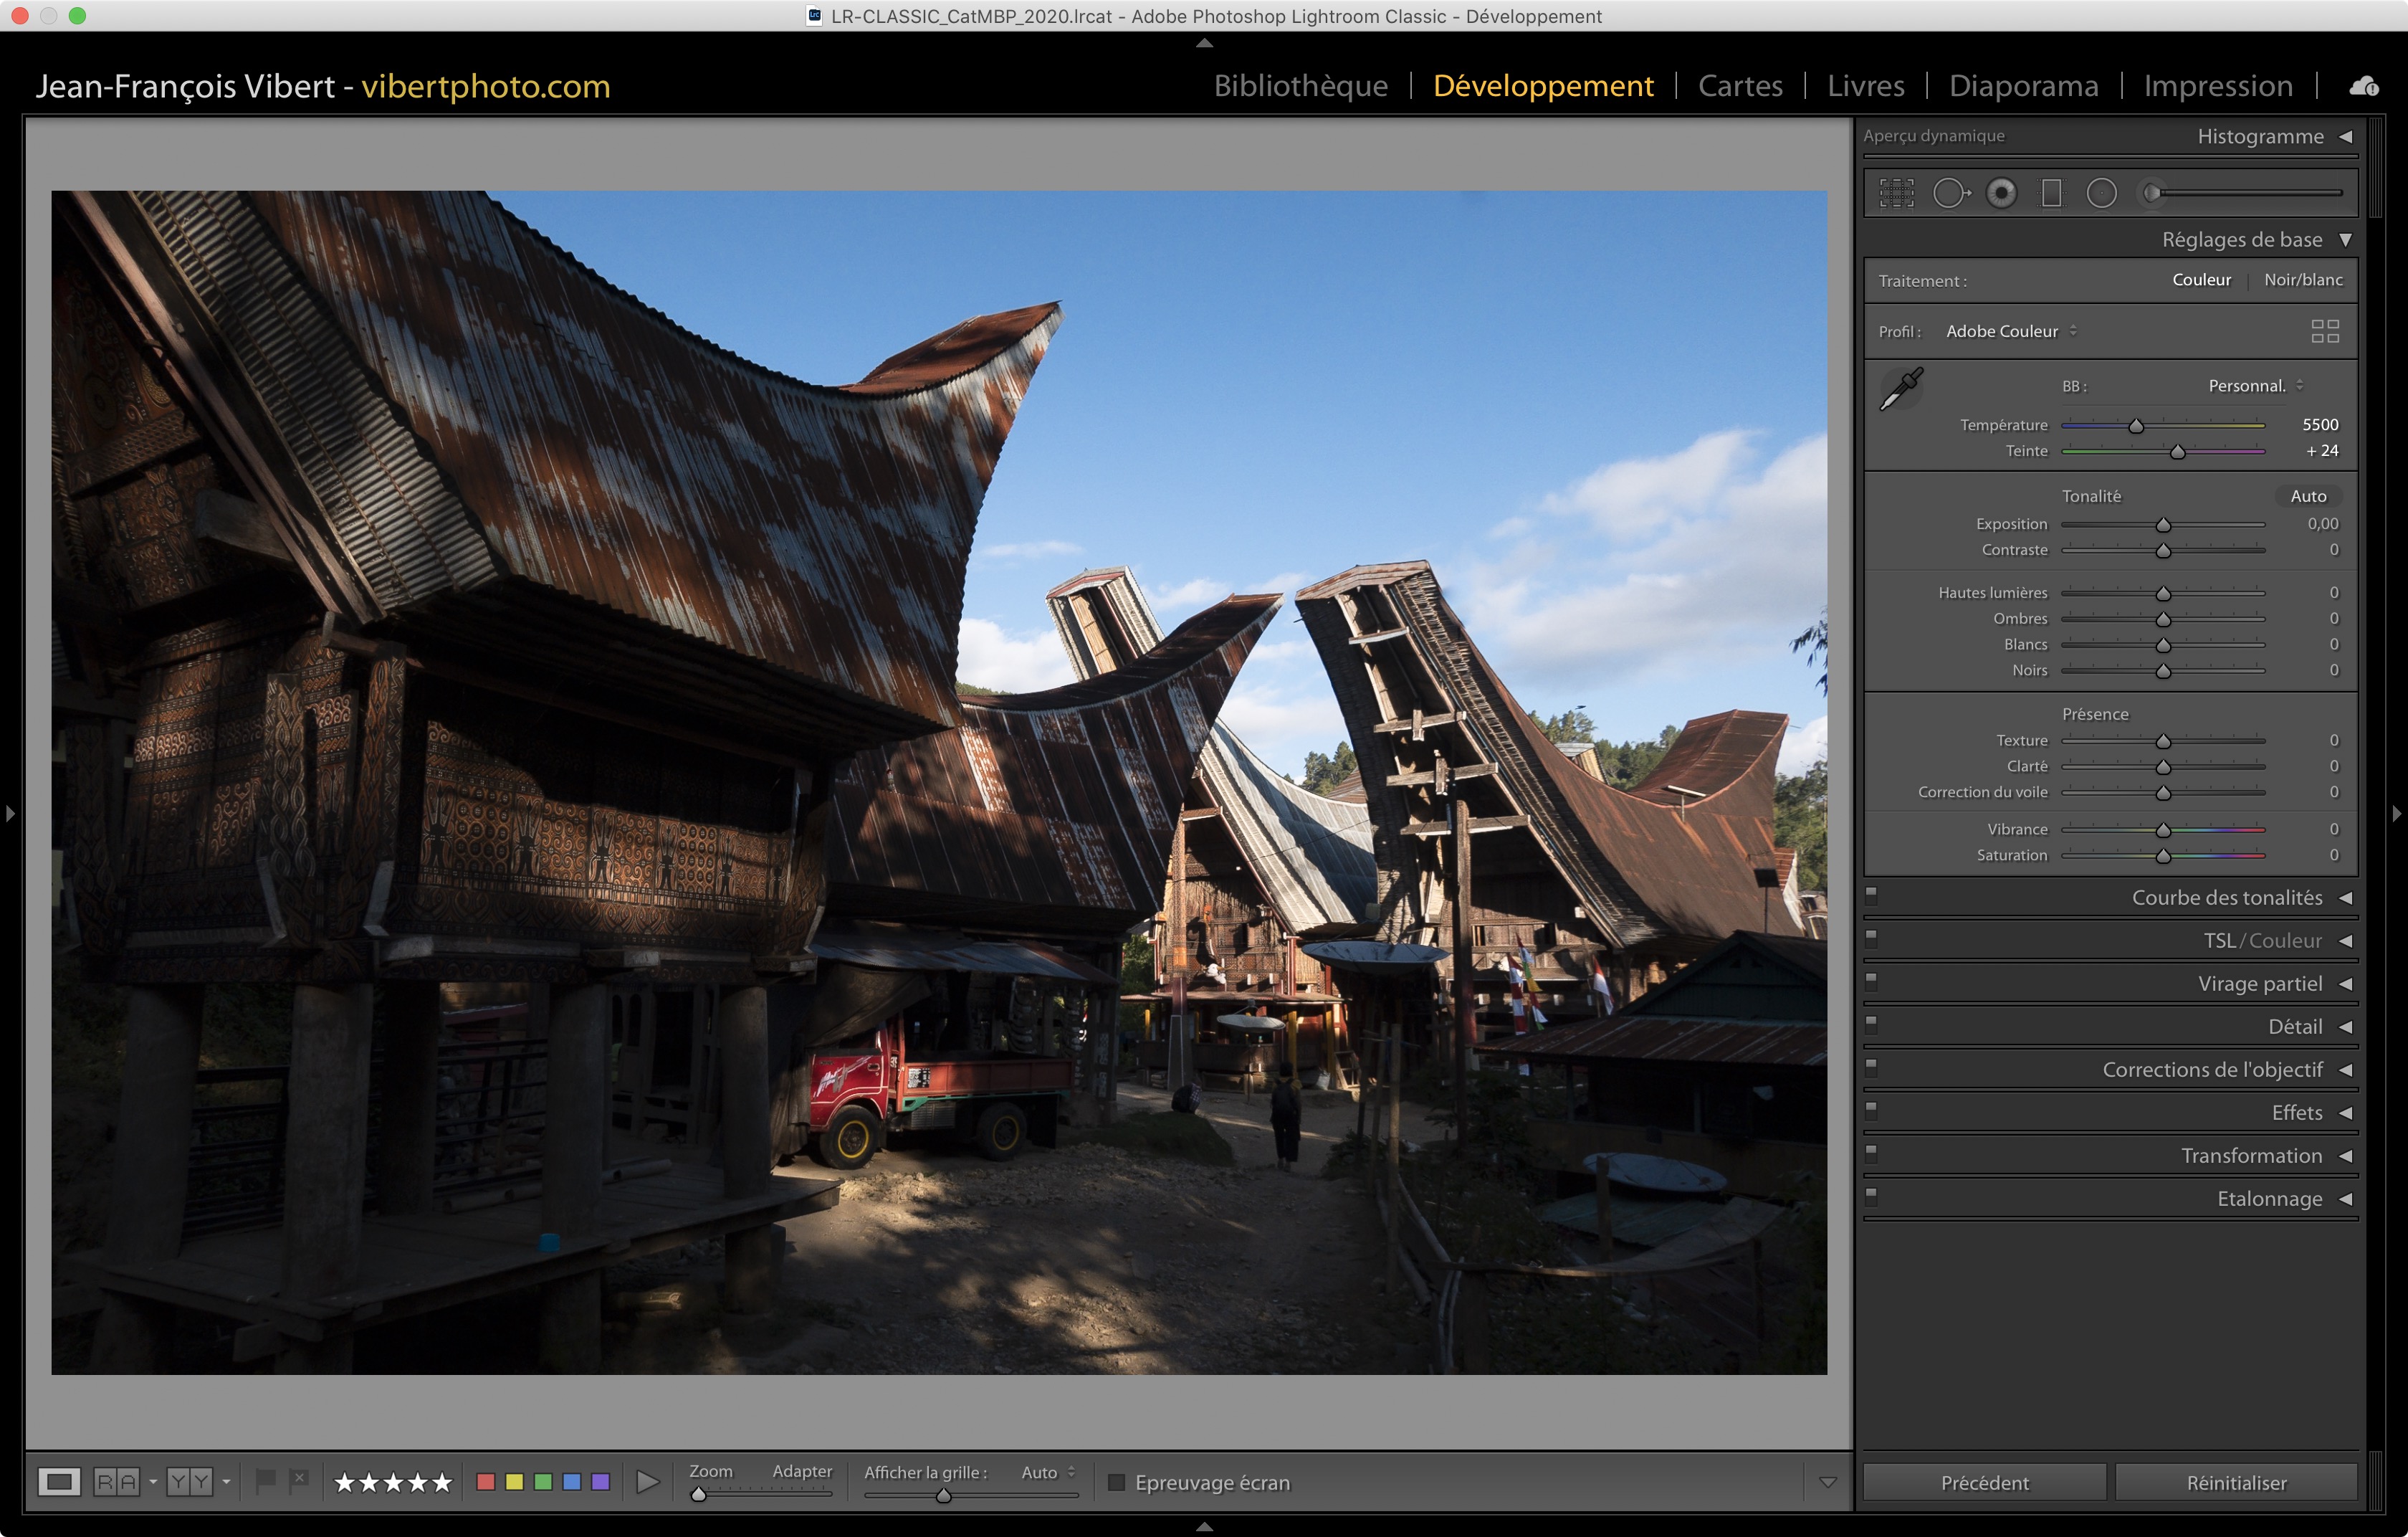Viewport: 2408px width, 1537px height.
Task: Open the profile browser grid icon
Action: [x=2325, y=331]
